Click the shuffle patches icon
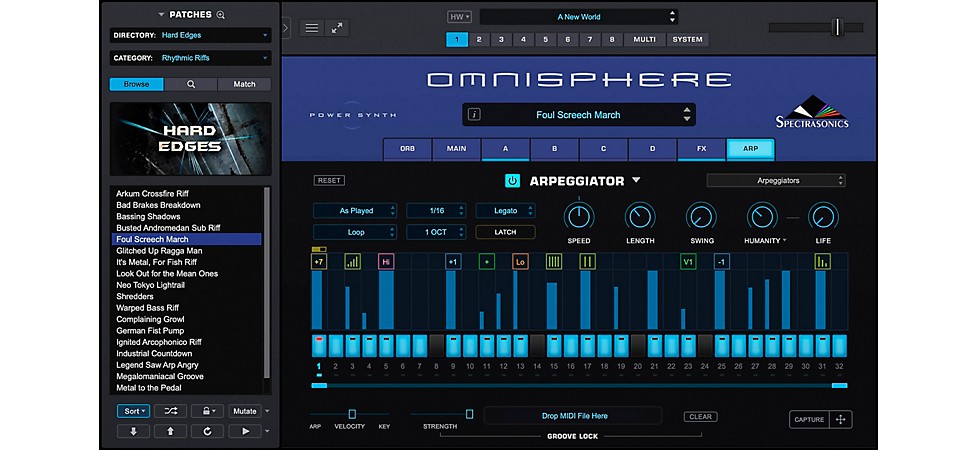 (x=170, y=411)
